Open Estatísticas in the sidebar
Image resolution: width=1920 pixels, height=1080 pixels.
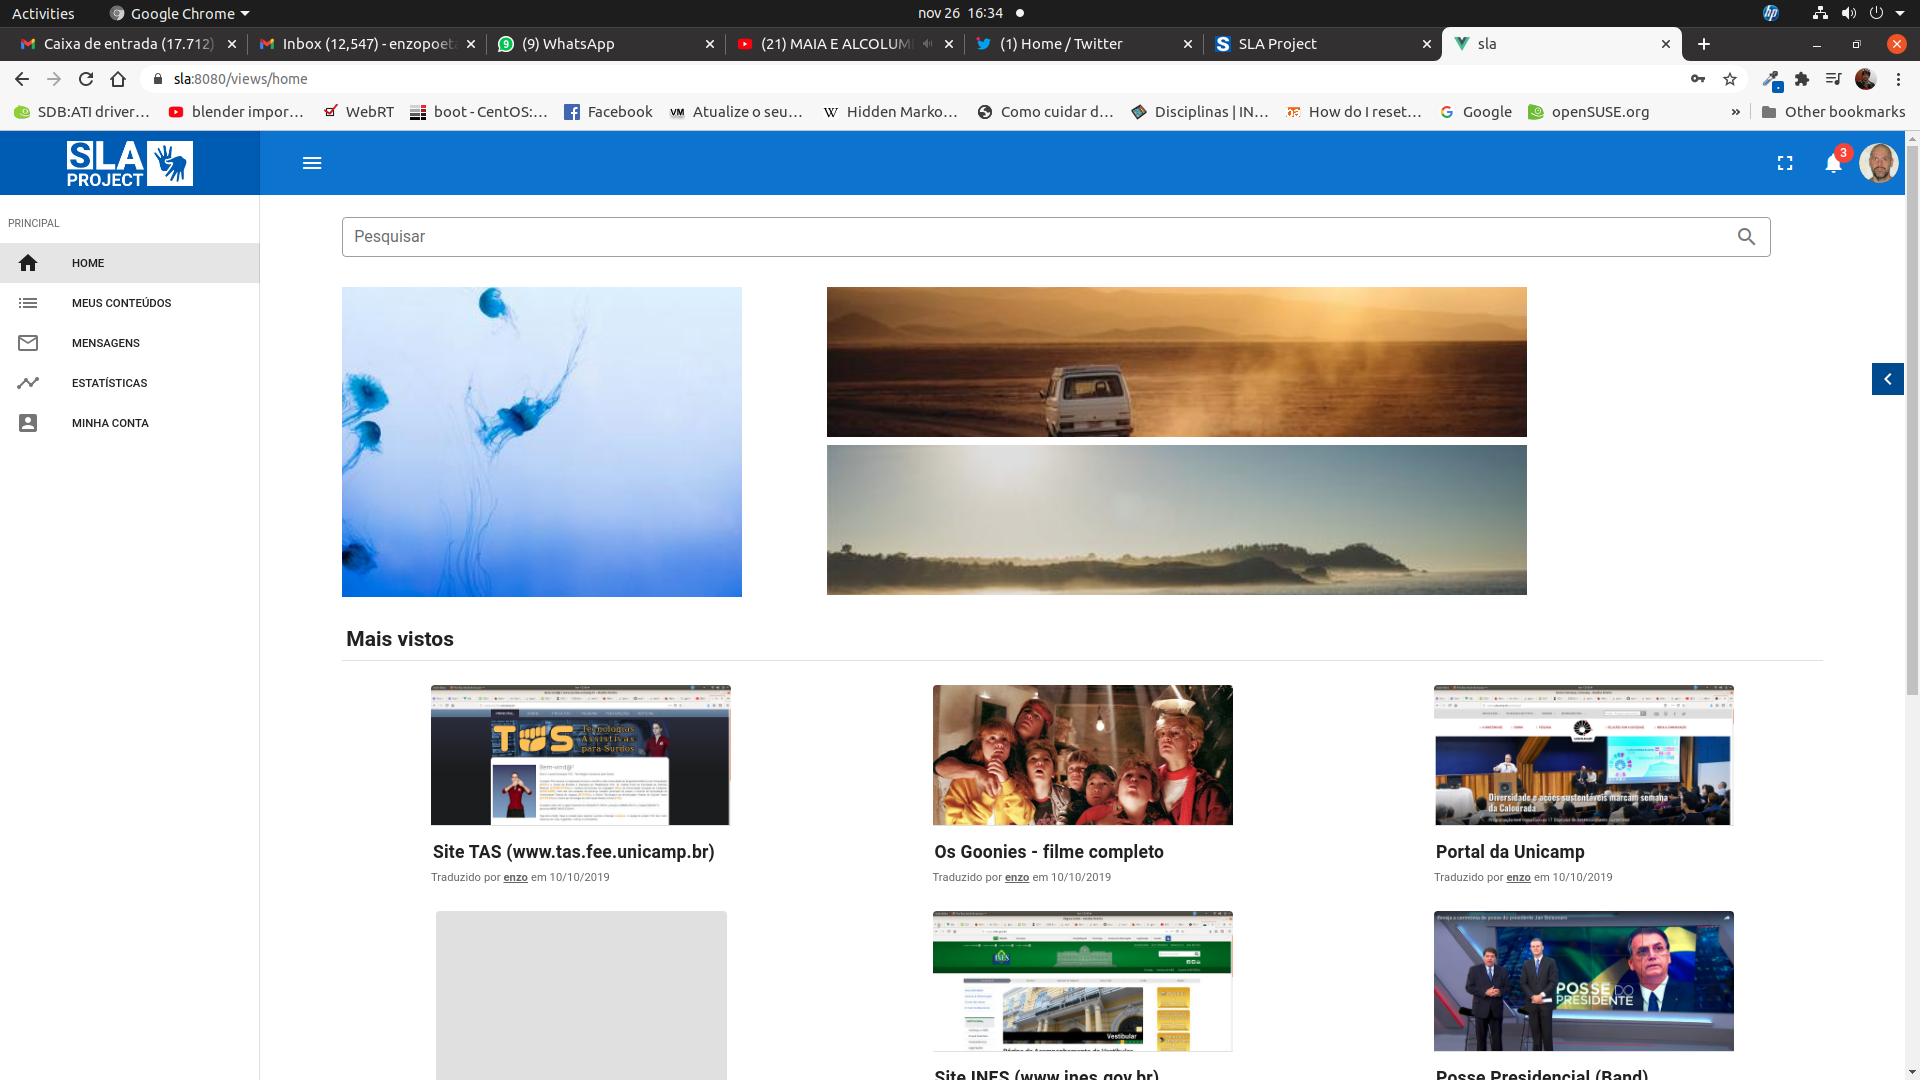coord(109,383)
